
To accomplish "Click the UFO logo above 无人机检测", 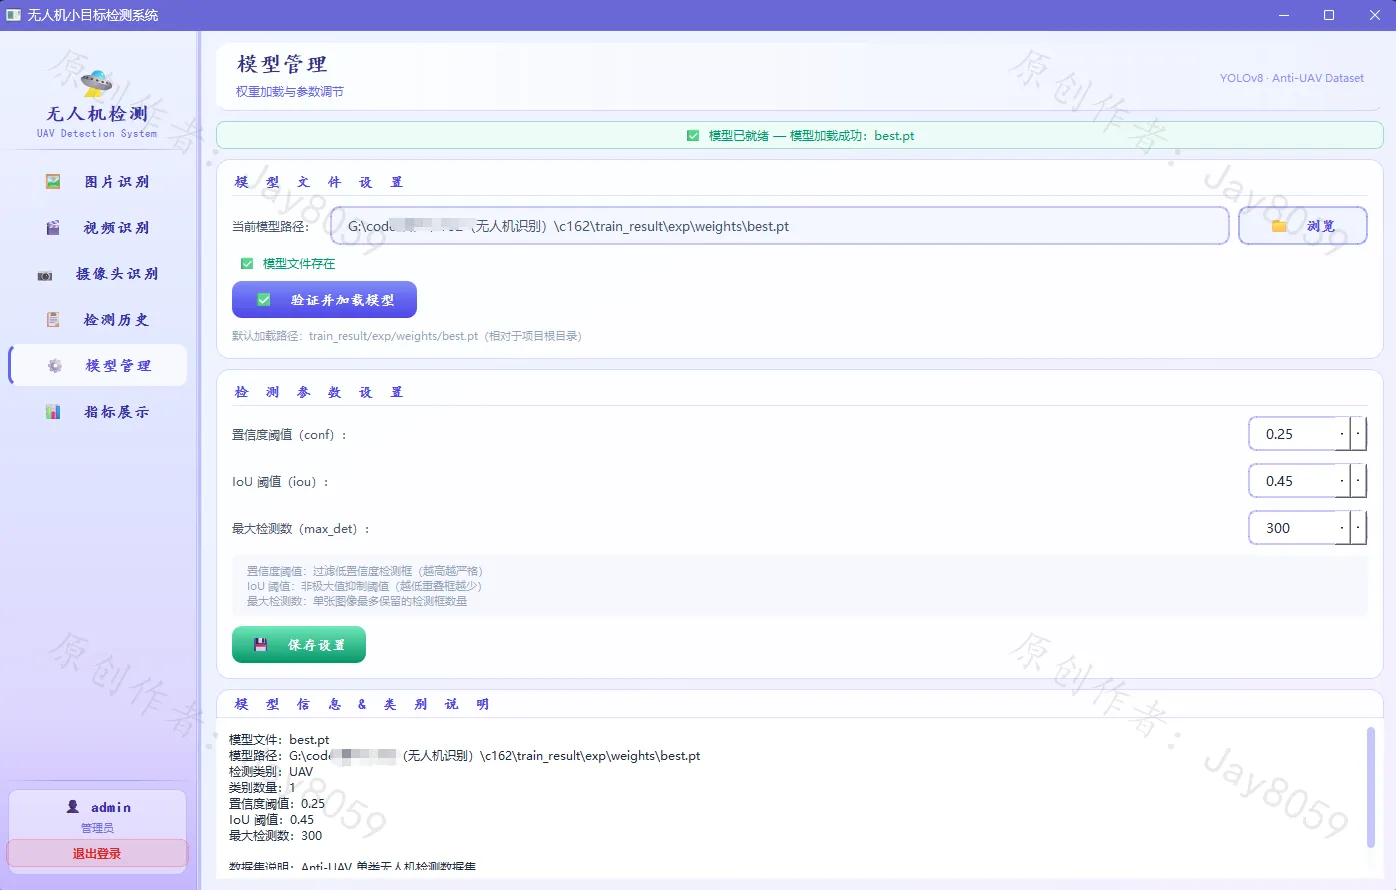I will point(97,82).
